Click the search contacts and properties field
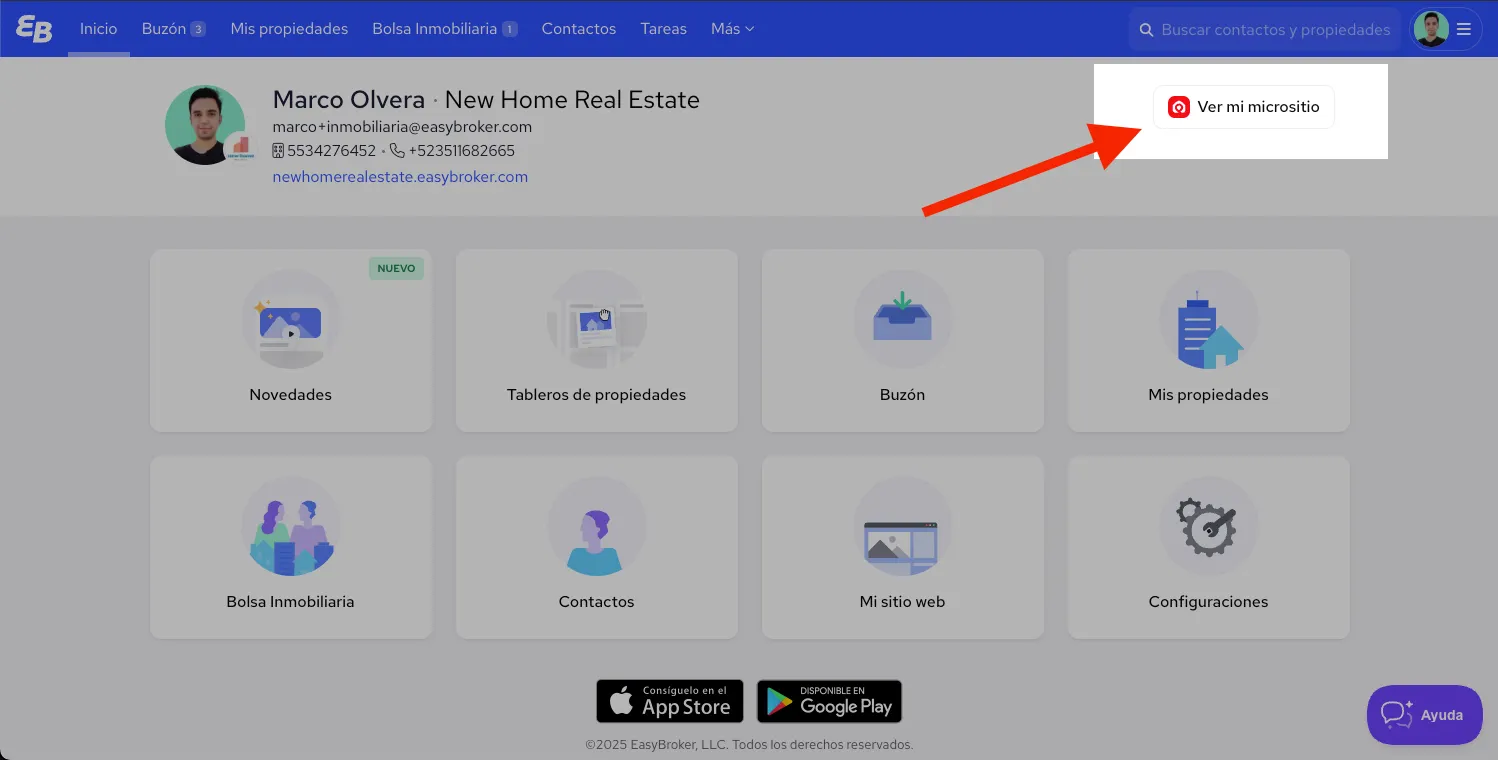1498x760 pixels. coord(1265,30)
